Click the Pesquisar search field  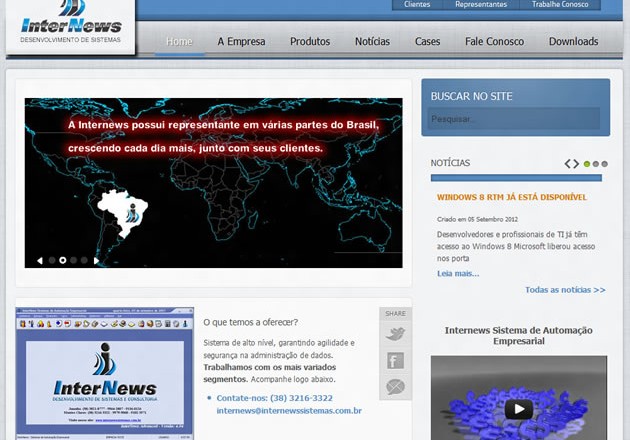(514, 119)
